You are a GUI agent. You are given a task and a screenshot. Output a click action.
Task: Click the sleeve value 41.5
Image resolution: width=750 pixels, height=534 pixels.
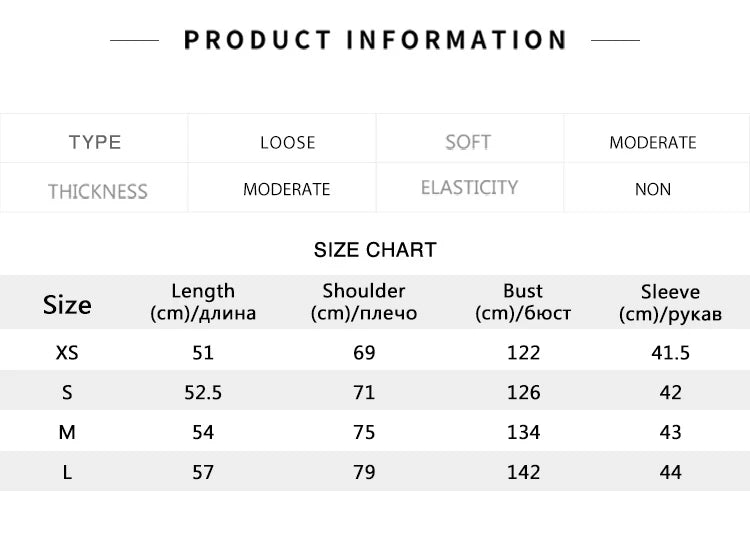click(x=670, y=352)
